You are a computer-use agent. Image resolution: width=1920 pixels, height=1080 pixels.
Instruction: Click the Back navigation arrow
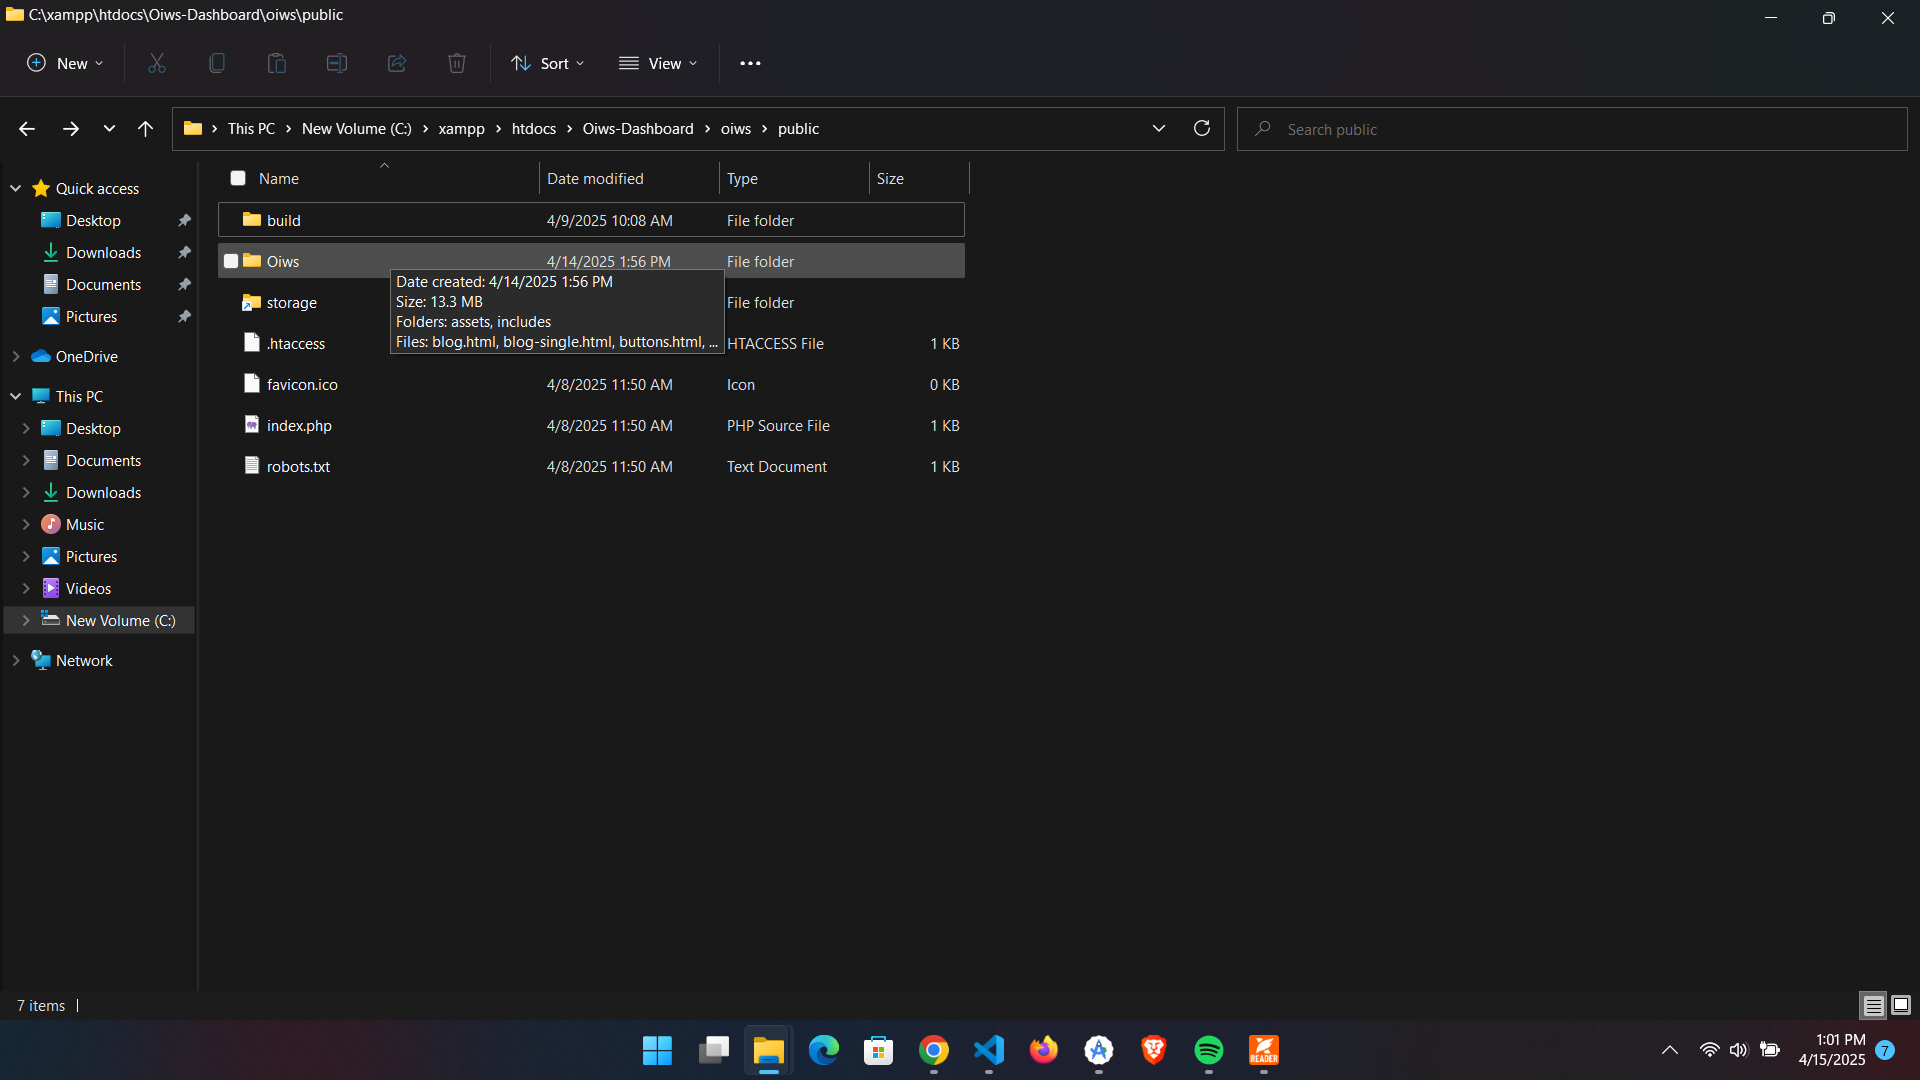(27, 128)
